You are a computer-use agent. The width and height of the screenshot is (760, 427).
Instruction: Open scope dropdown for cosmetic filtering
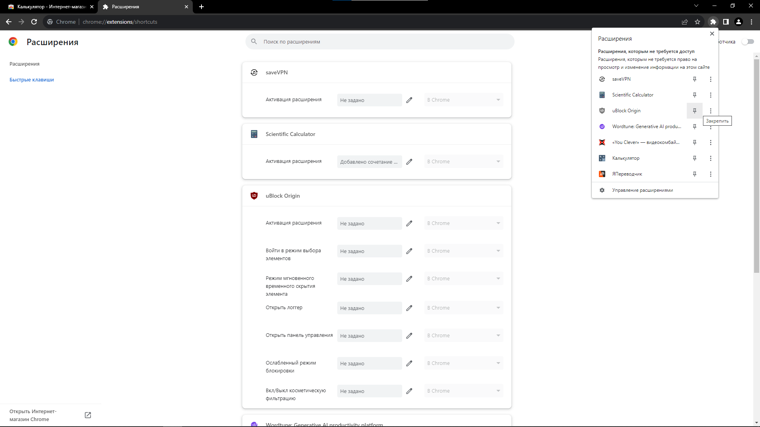(463, 391)
